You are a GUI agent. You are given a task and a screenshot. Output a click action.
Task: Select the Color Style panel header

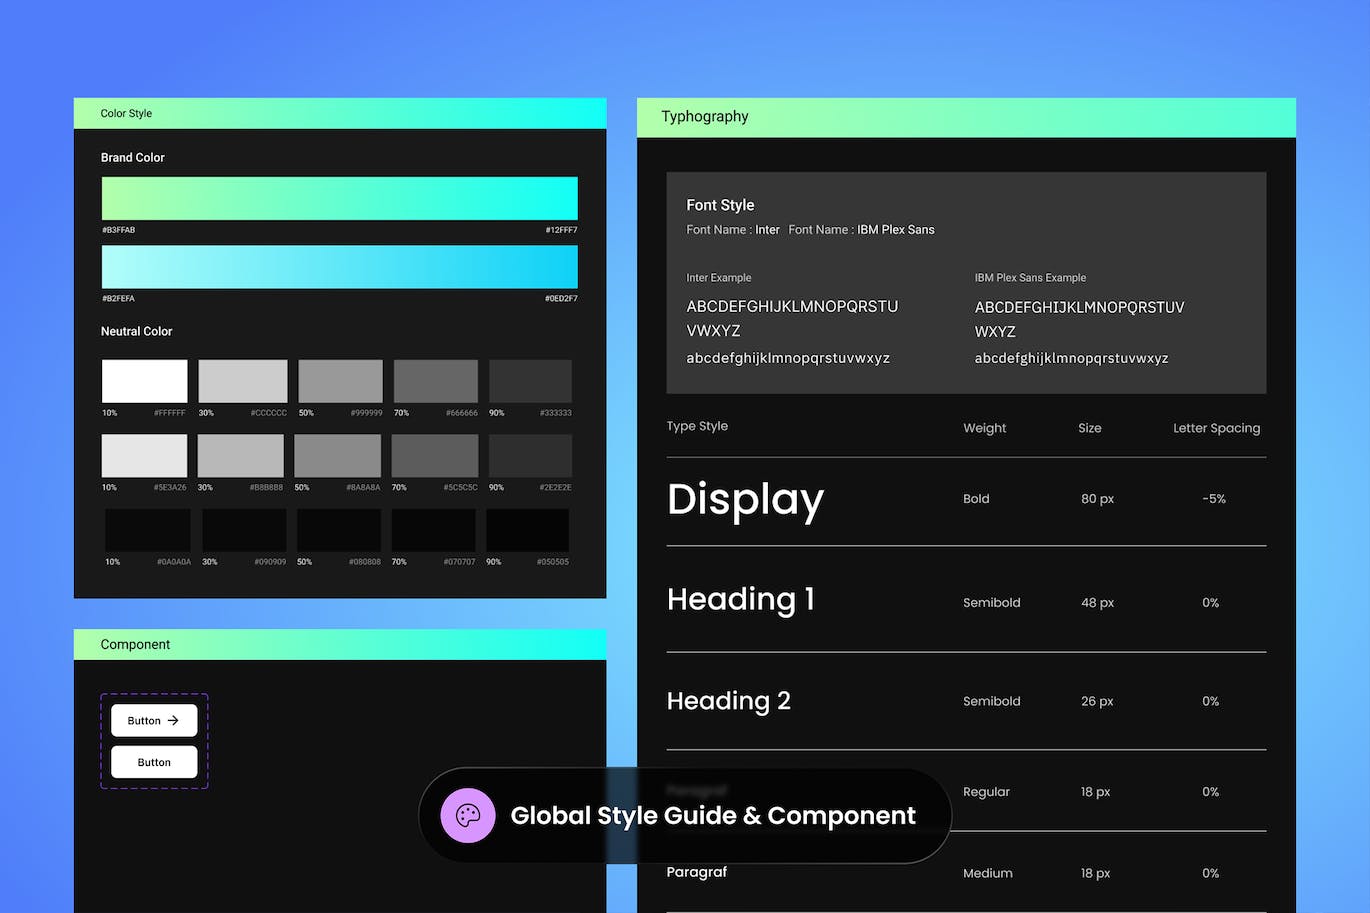(x=340, y=113)
